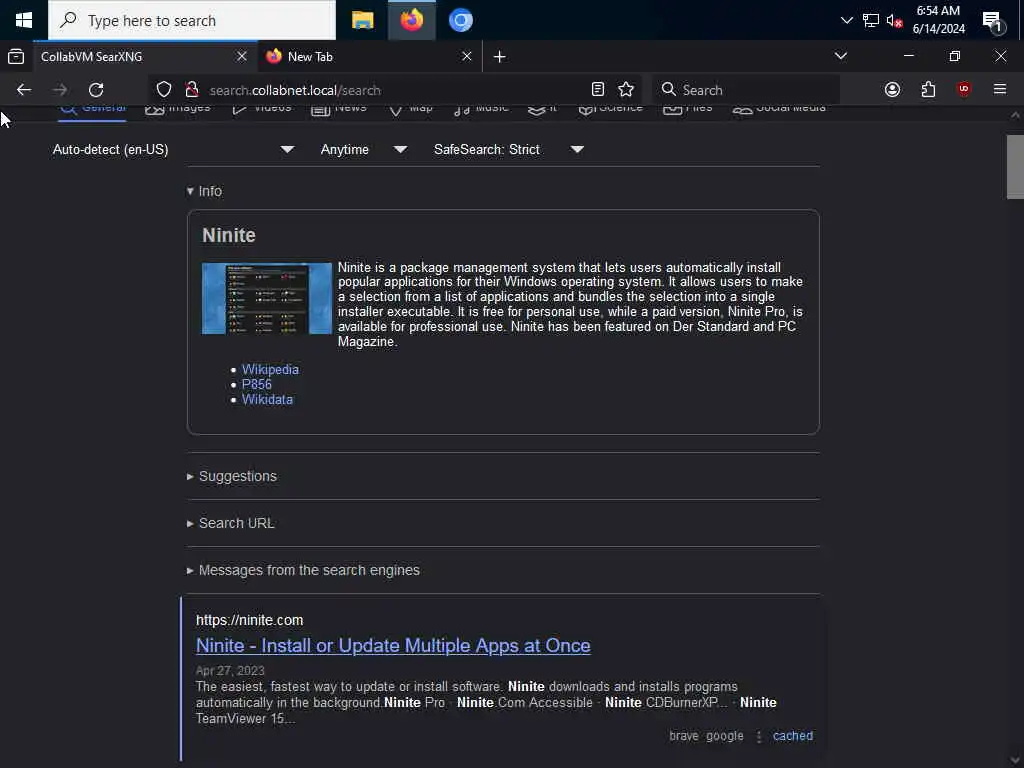Open the Anytime time-range dropdown
Viewport: 1024px width, 768px height.
364,150
